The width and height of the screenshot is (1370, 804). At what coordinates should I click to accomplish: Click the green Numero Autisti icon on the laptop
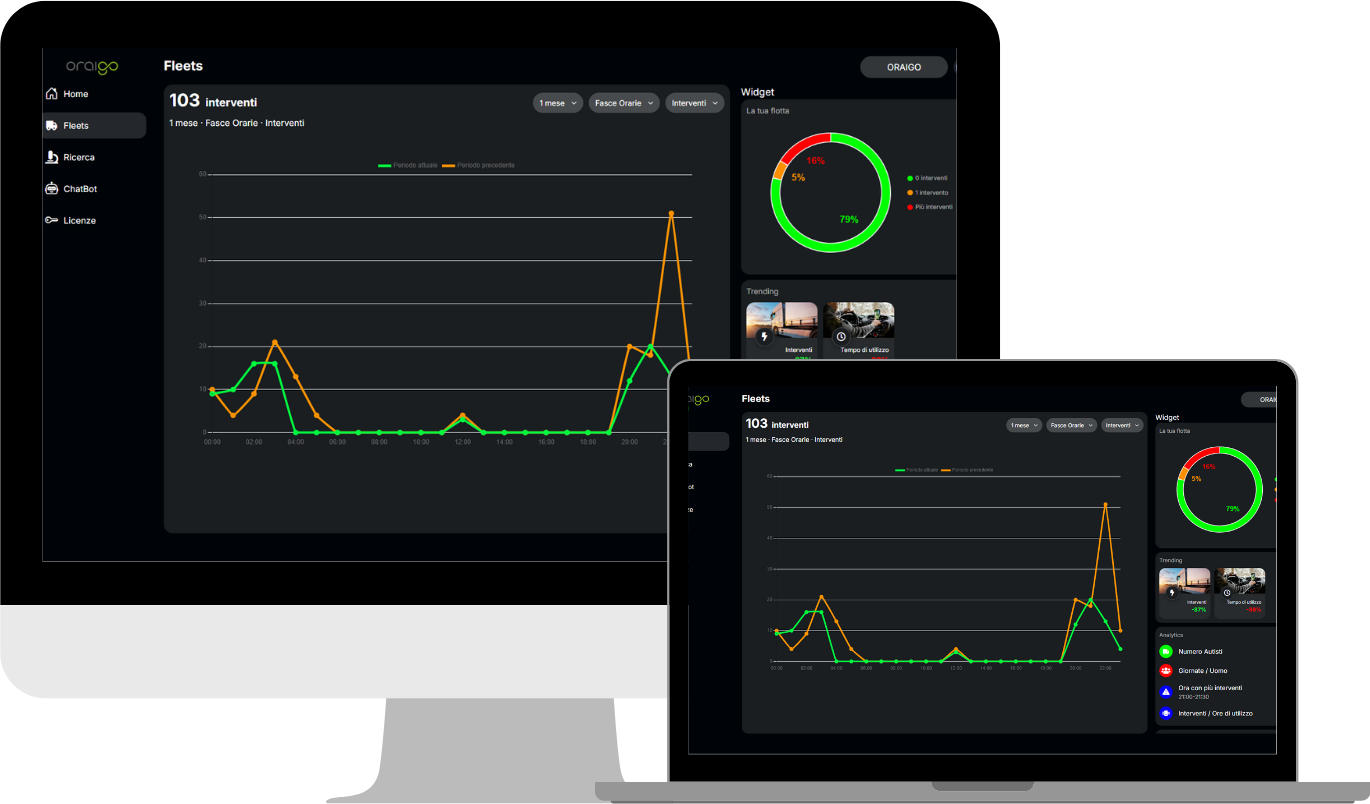1166,651
